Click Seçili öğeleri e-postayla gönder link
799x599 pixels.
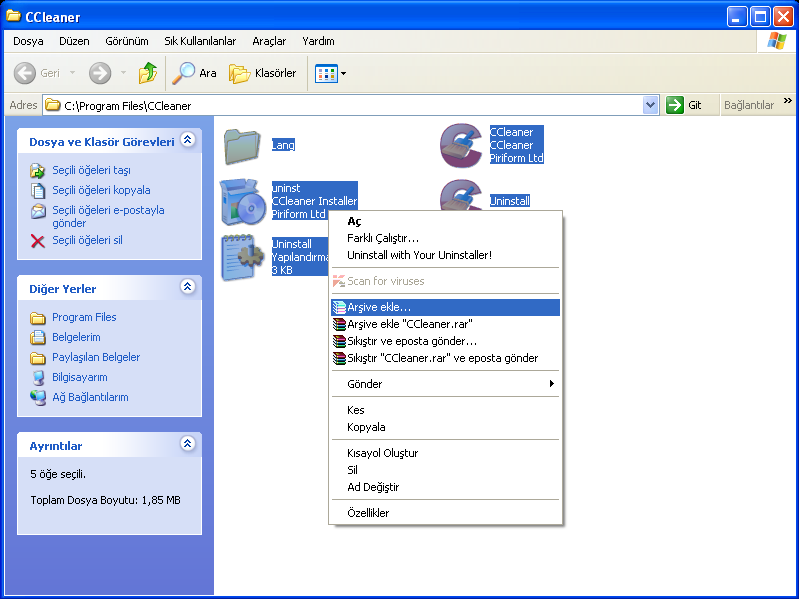[x=108, y=216]
